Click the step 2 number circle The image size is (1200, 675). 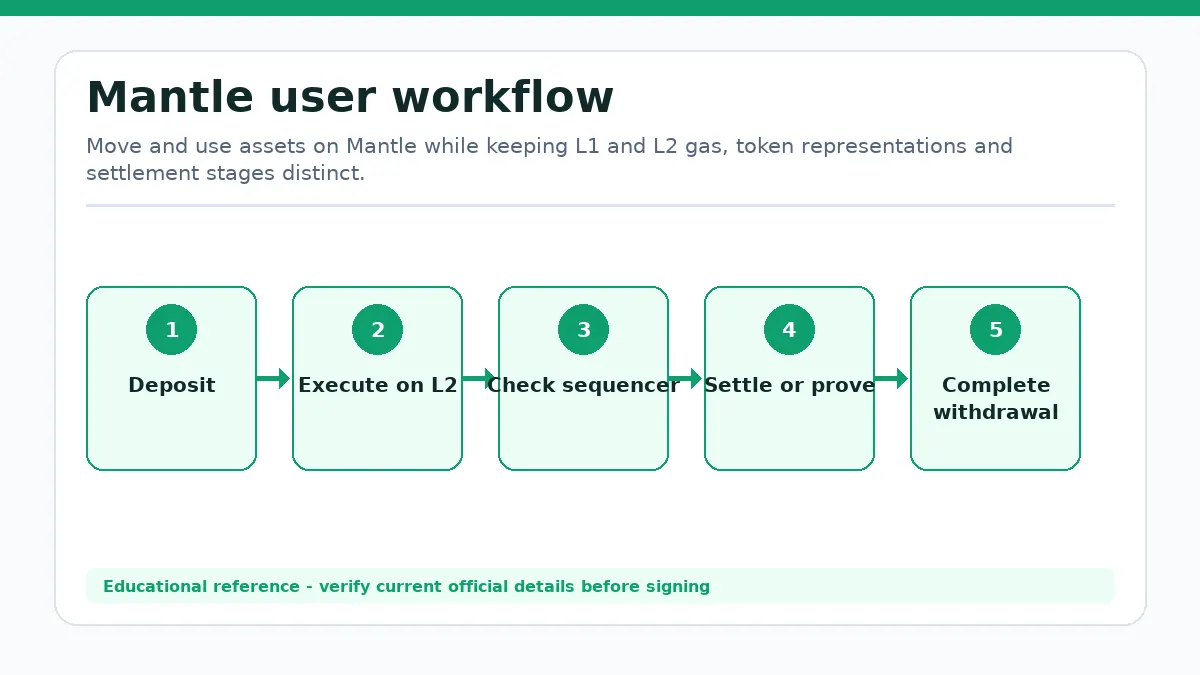[x=377, y=330]
